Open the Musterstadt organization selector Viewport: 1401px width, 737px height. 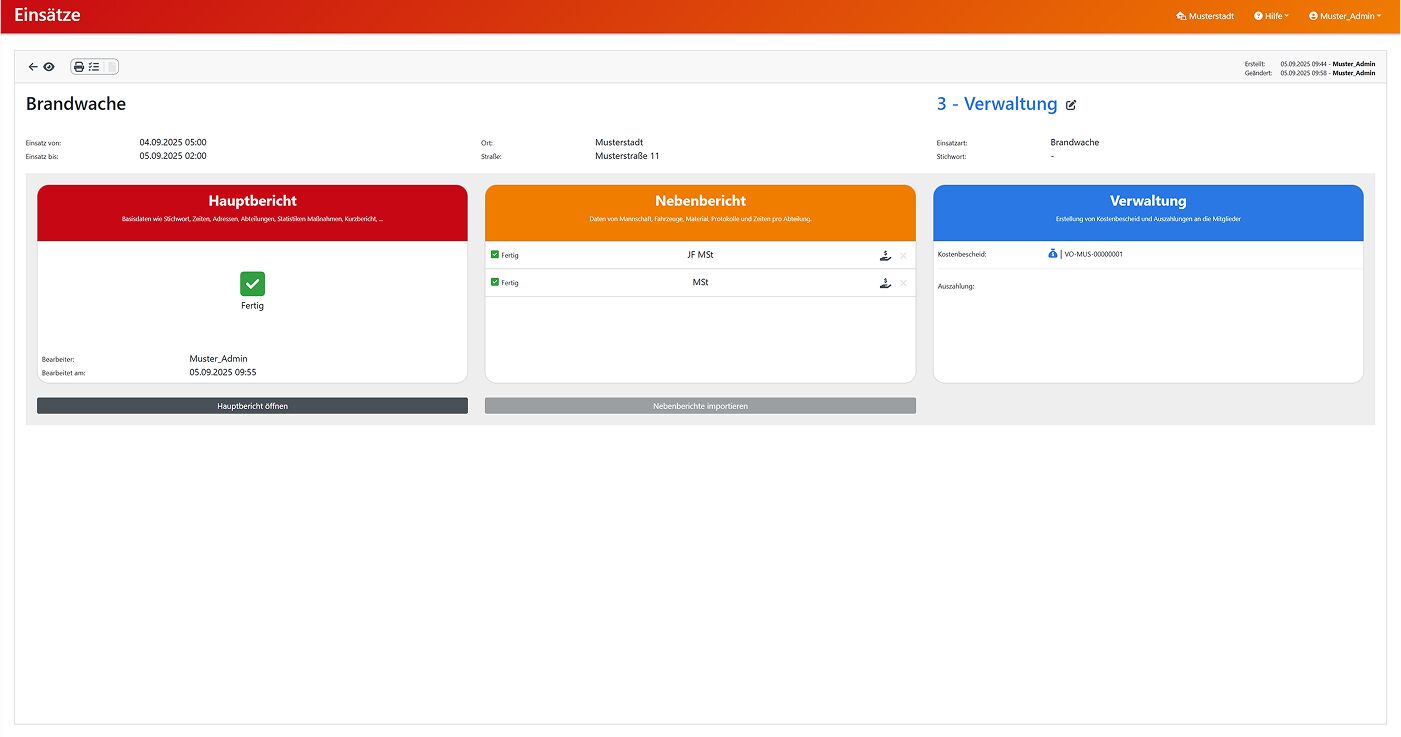pos(1205,16)
